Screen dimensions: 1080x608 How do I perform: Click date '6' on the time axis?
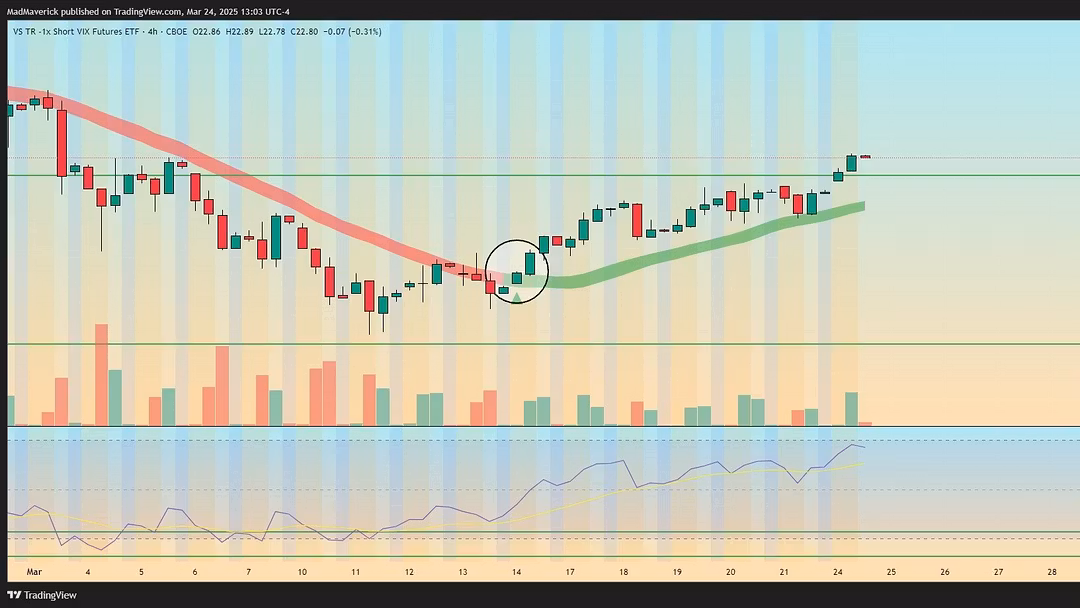195,572
